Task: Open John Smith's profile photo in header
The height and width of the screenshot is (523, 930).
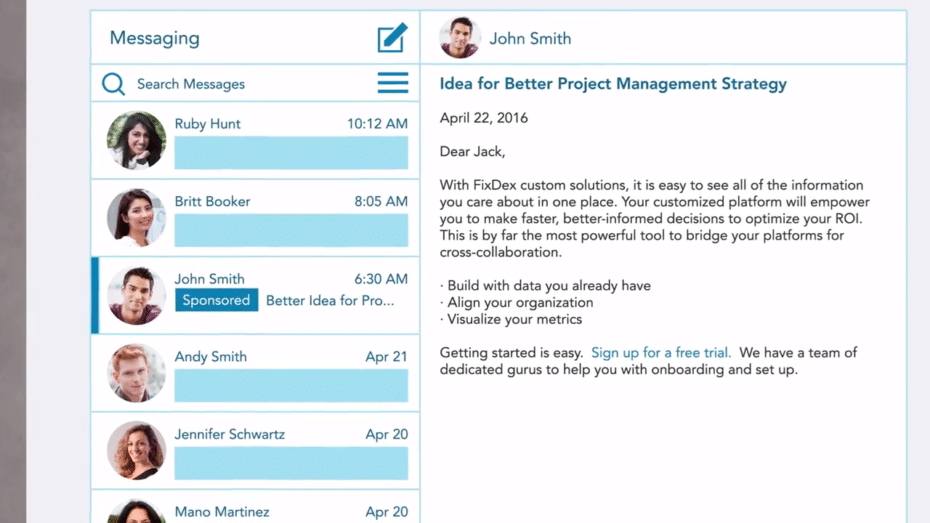Action: pos(460,37)
